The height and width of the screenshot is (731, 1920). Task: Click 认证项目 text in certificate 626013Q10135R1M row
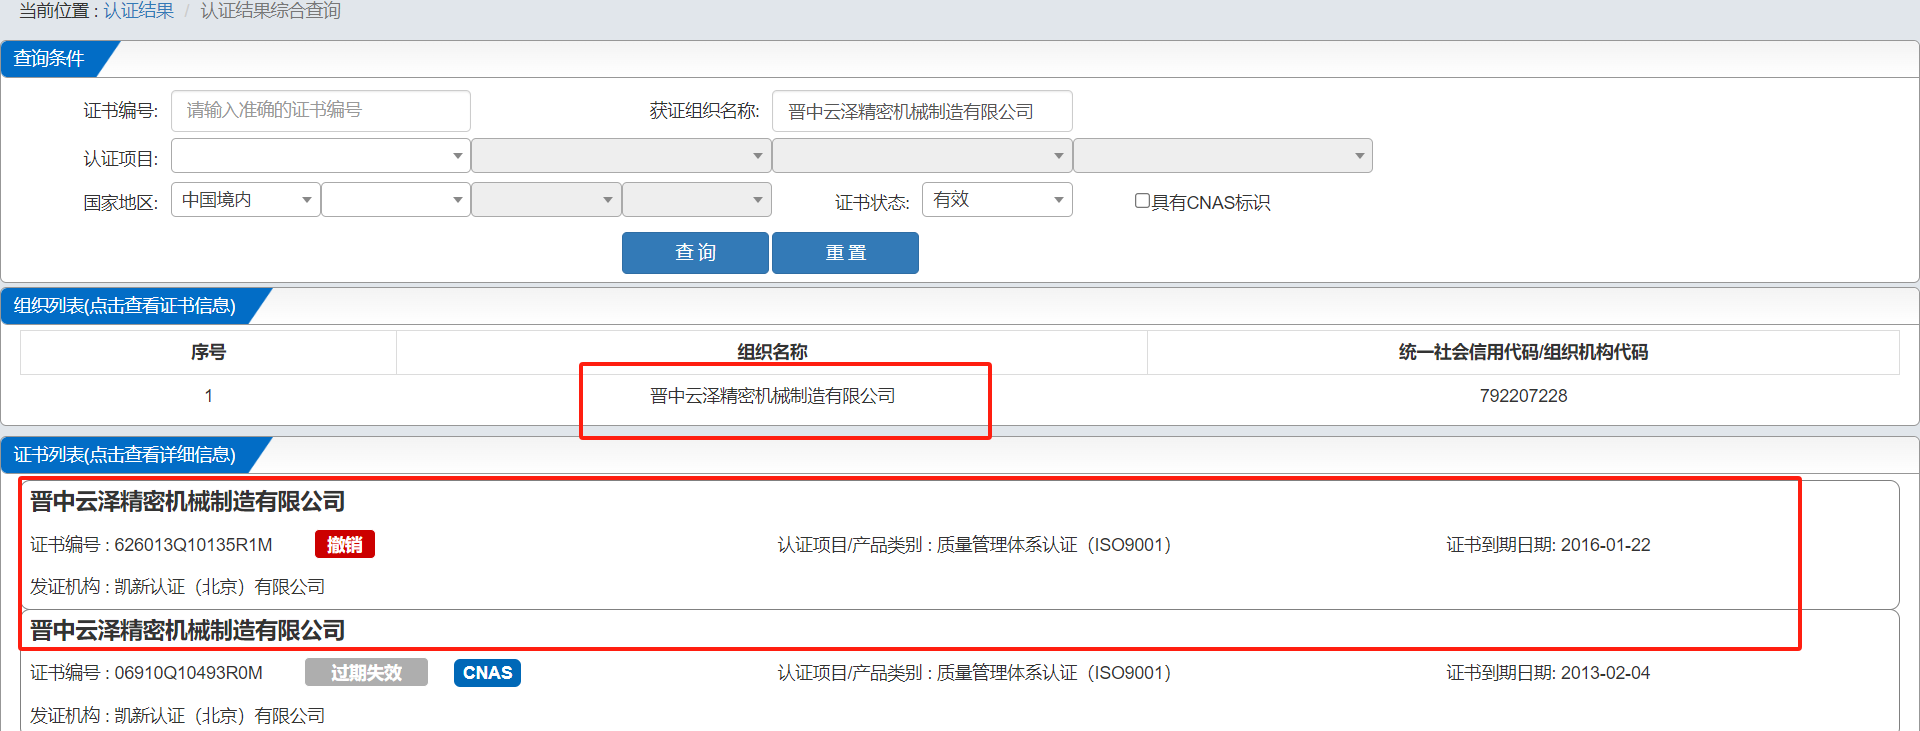974,545
